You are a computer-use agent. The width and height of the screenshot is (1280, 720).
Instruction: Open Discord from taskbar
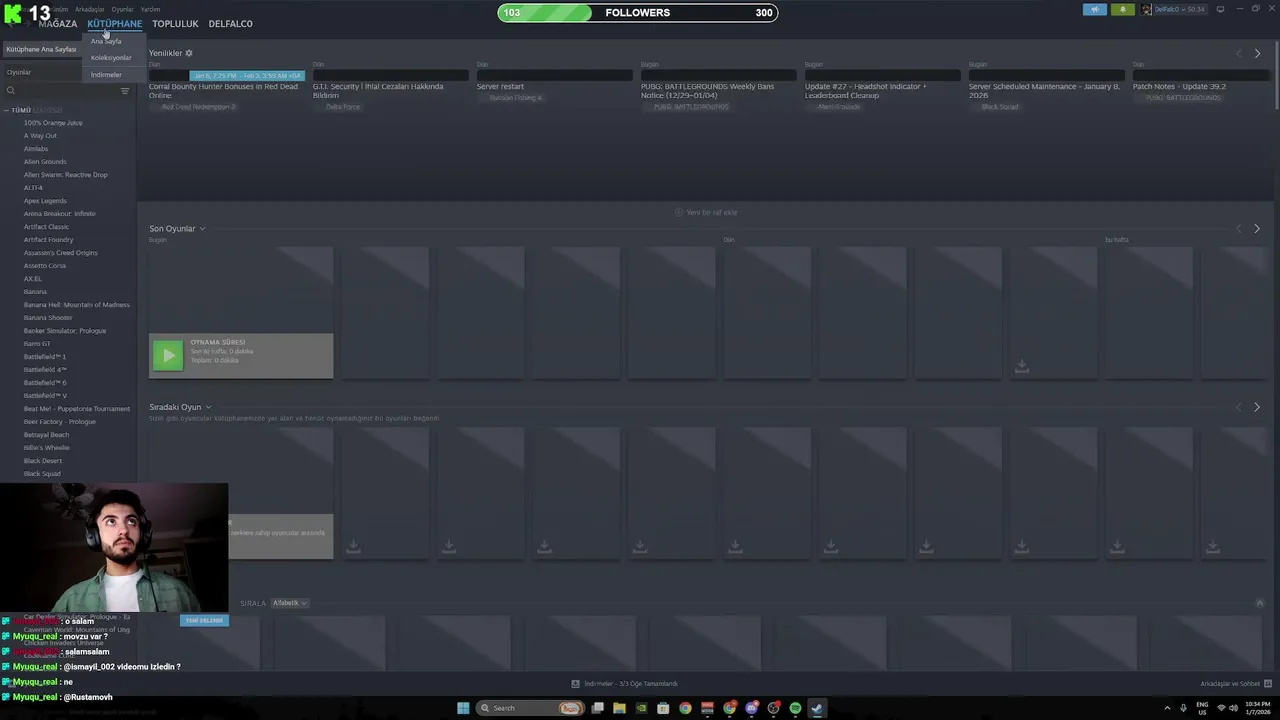(x=751, y=708)
